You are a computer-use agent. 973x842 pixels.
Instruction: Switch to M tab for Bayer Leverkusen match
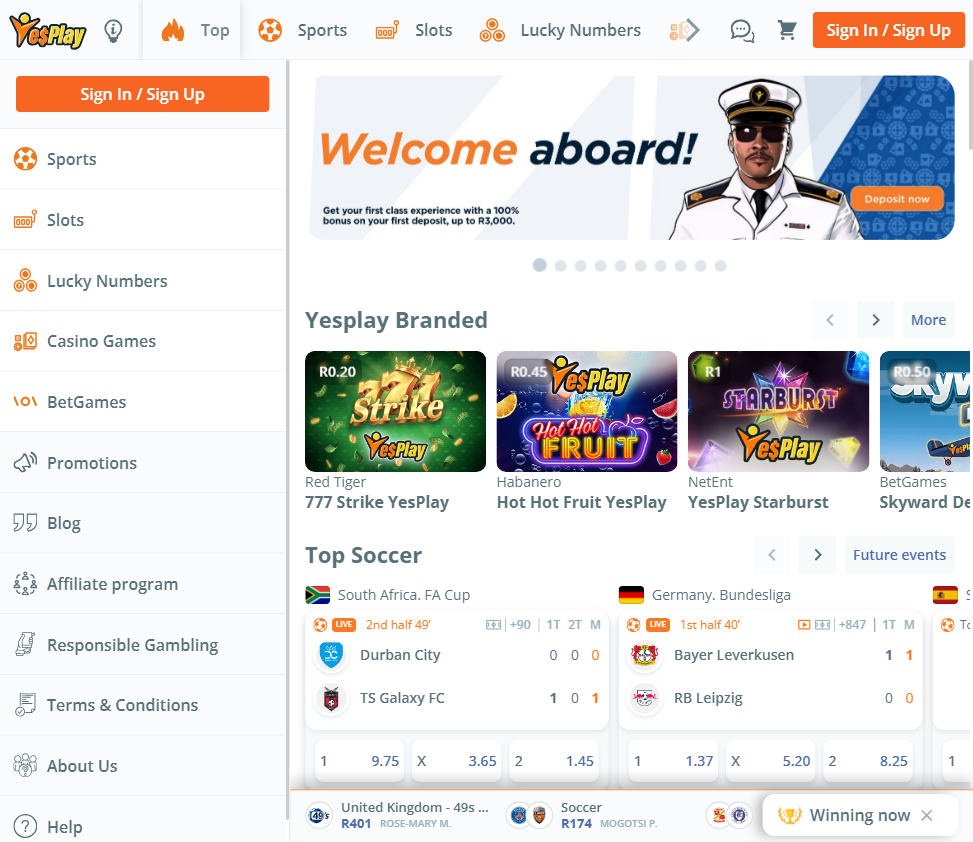pos(909,625)
